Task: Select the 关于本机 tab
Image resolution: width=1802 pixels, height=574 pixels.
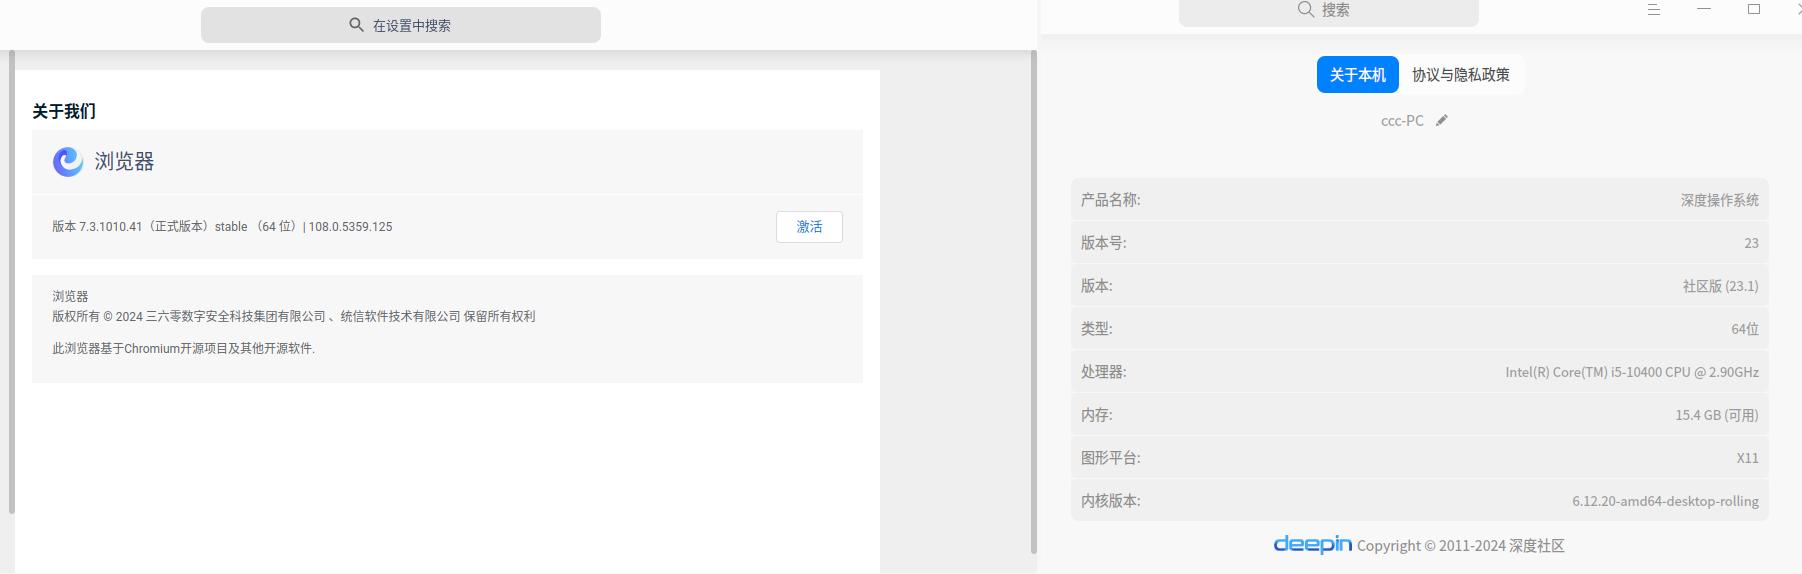Action: point(1357,75)
